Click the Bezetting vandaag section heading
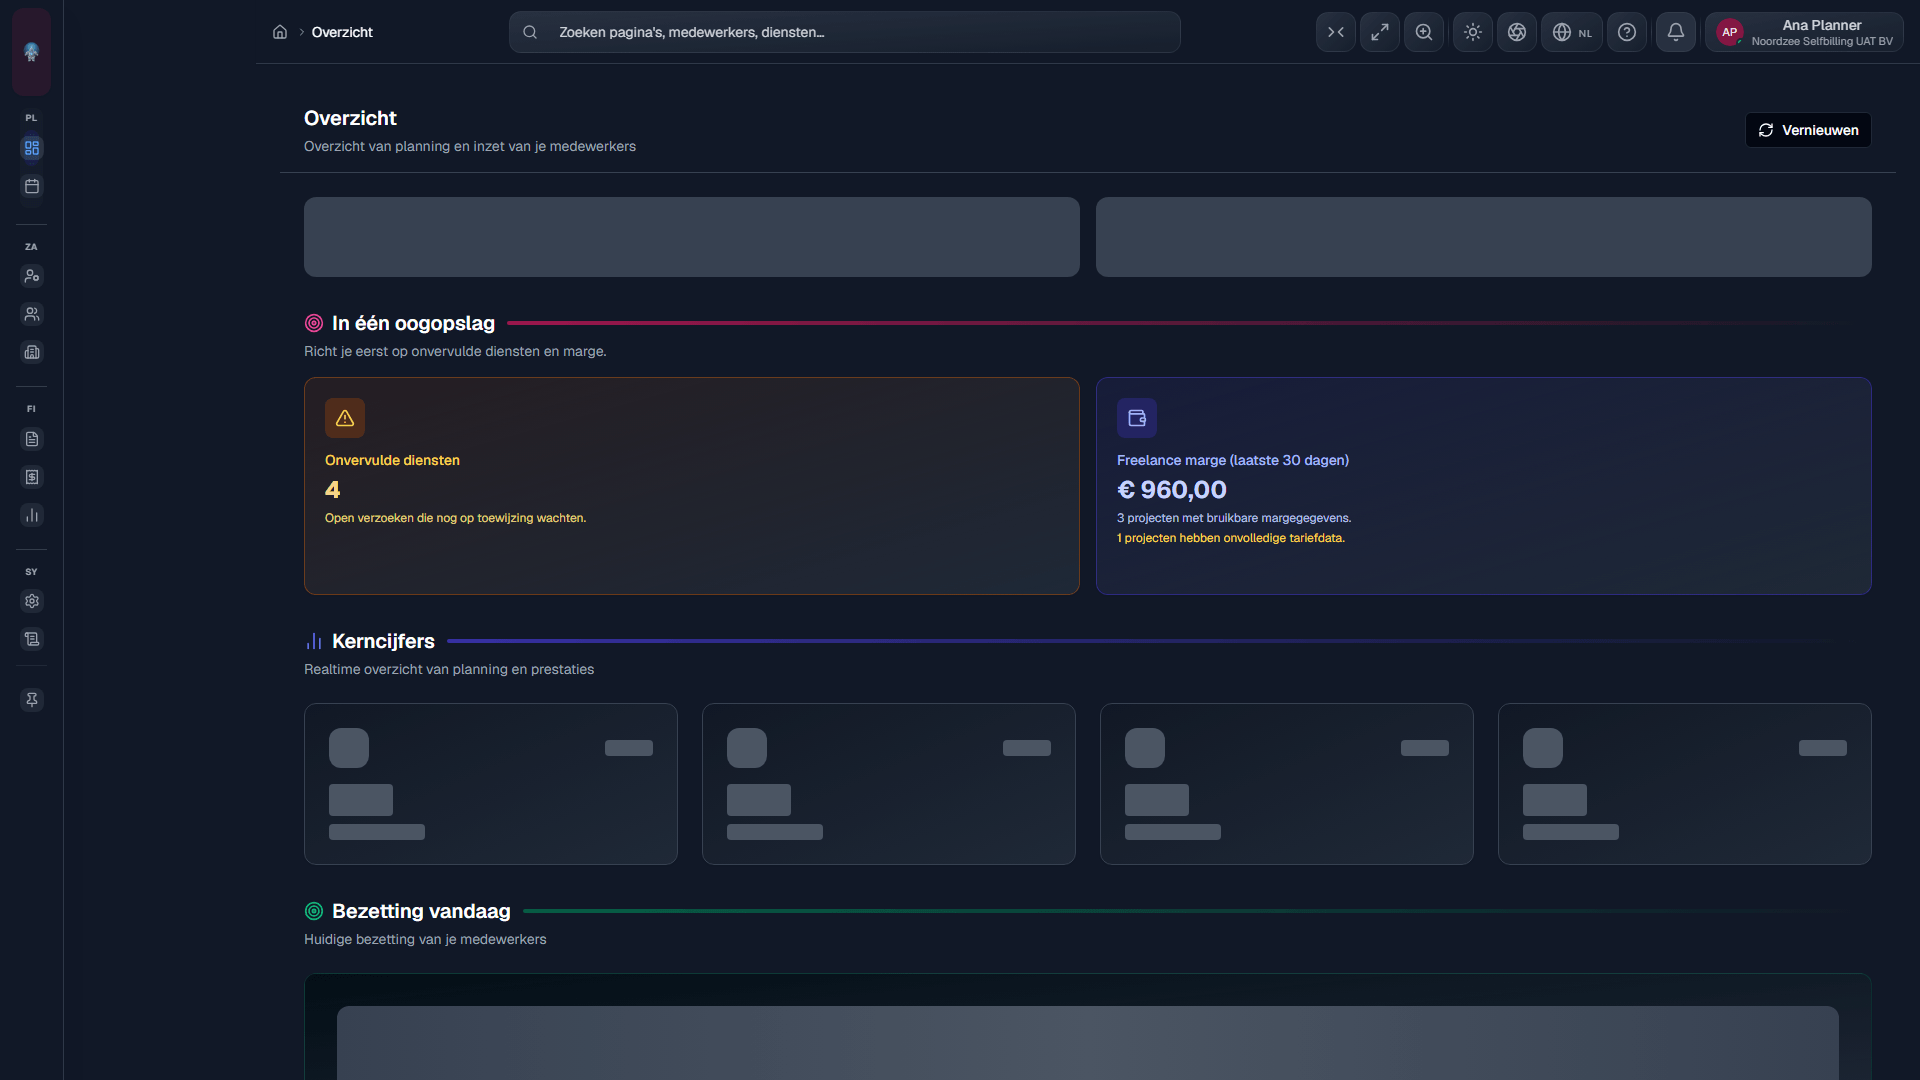Viewport: 1920px width, 1080px height. (x=421, y=911)
